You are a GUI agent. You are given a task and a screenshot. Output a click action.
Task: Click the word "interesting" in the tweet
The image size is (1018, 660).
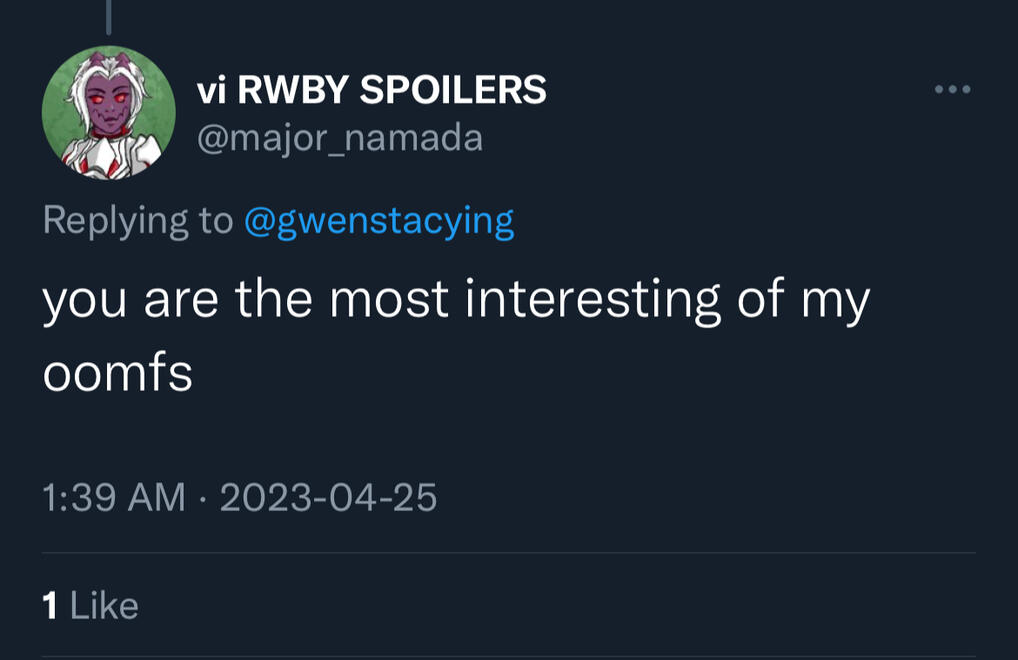coord(593,300)
